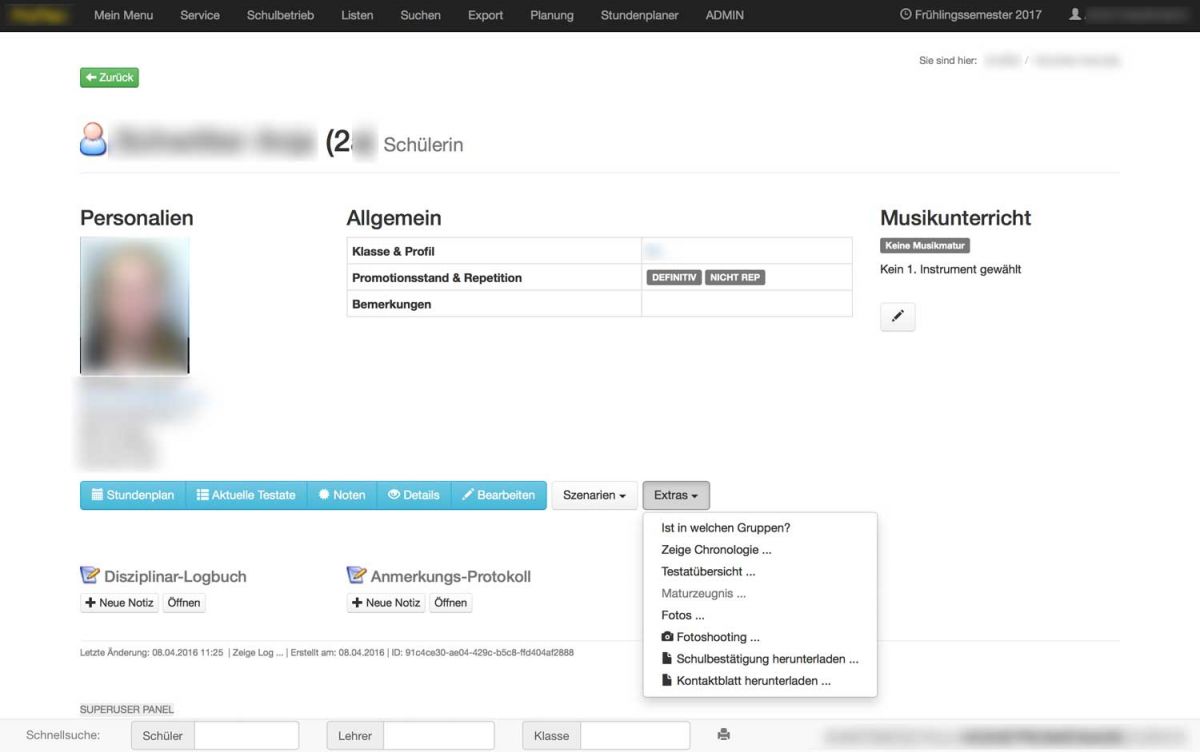Download Kontaktblatt from Extras menu
The width and height of the screenshot is (1200, 752).
pos(745,681)
